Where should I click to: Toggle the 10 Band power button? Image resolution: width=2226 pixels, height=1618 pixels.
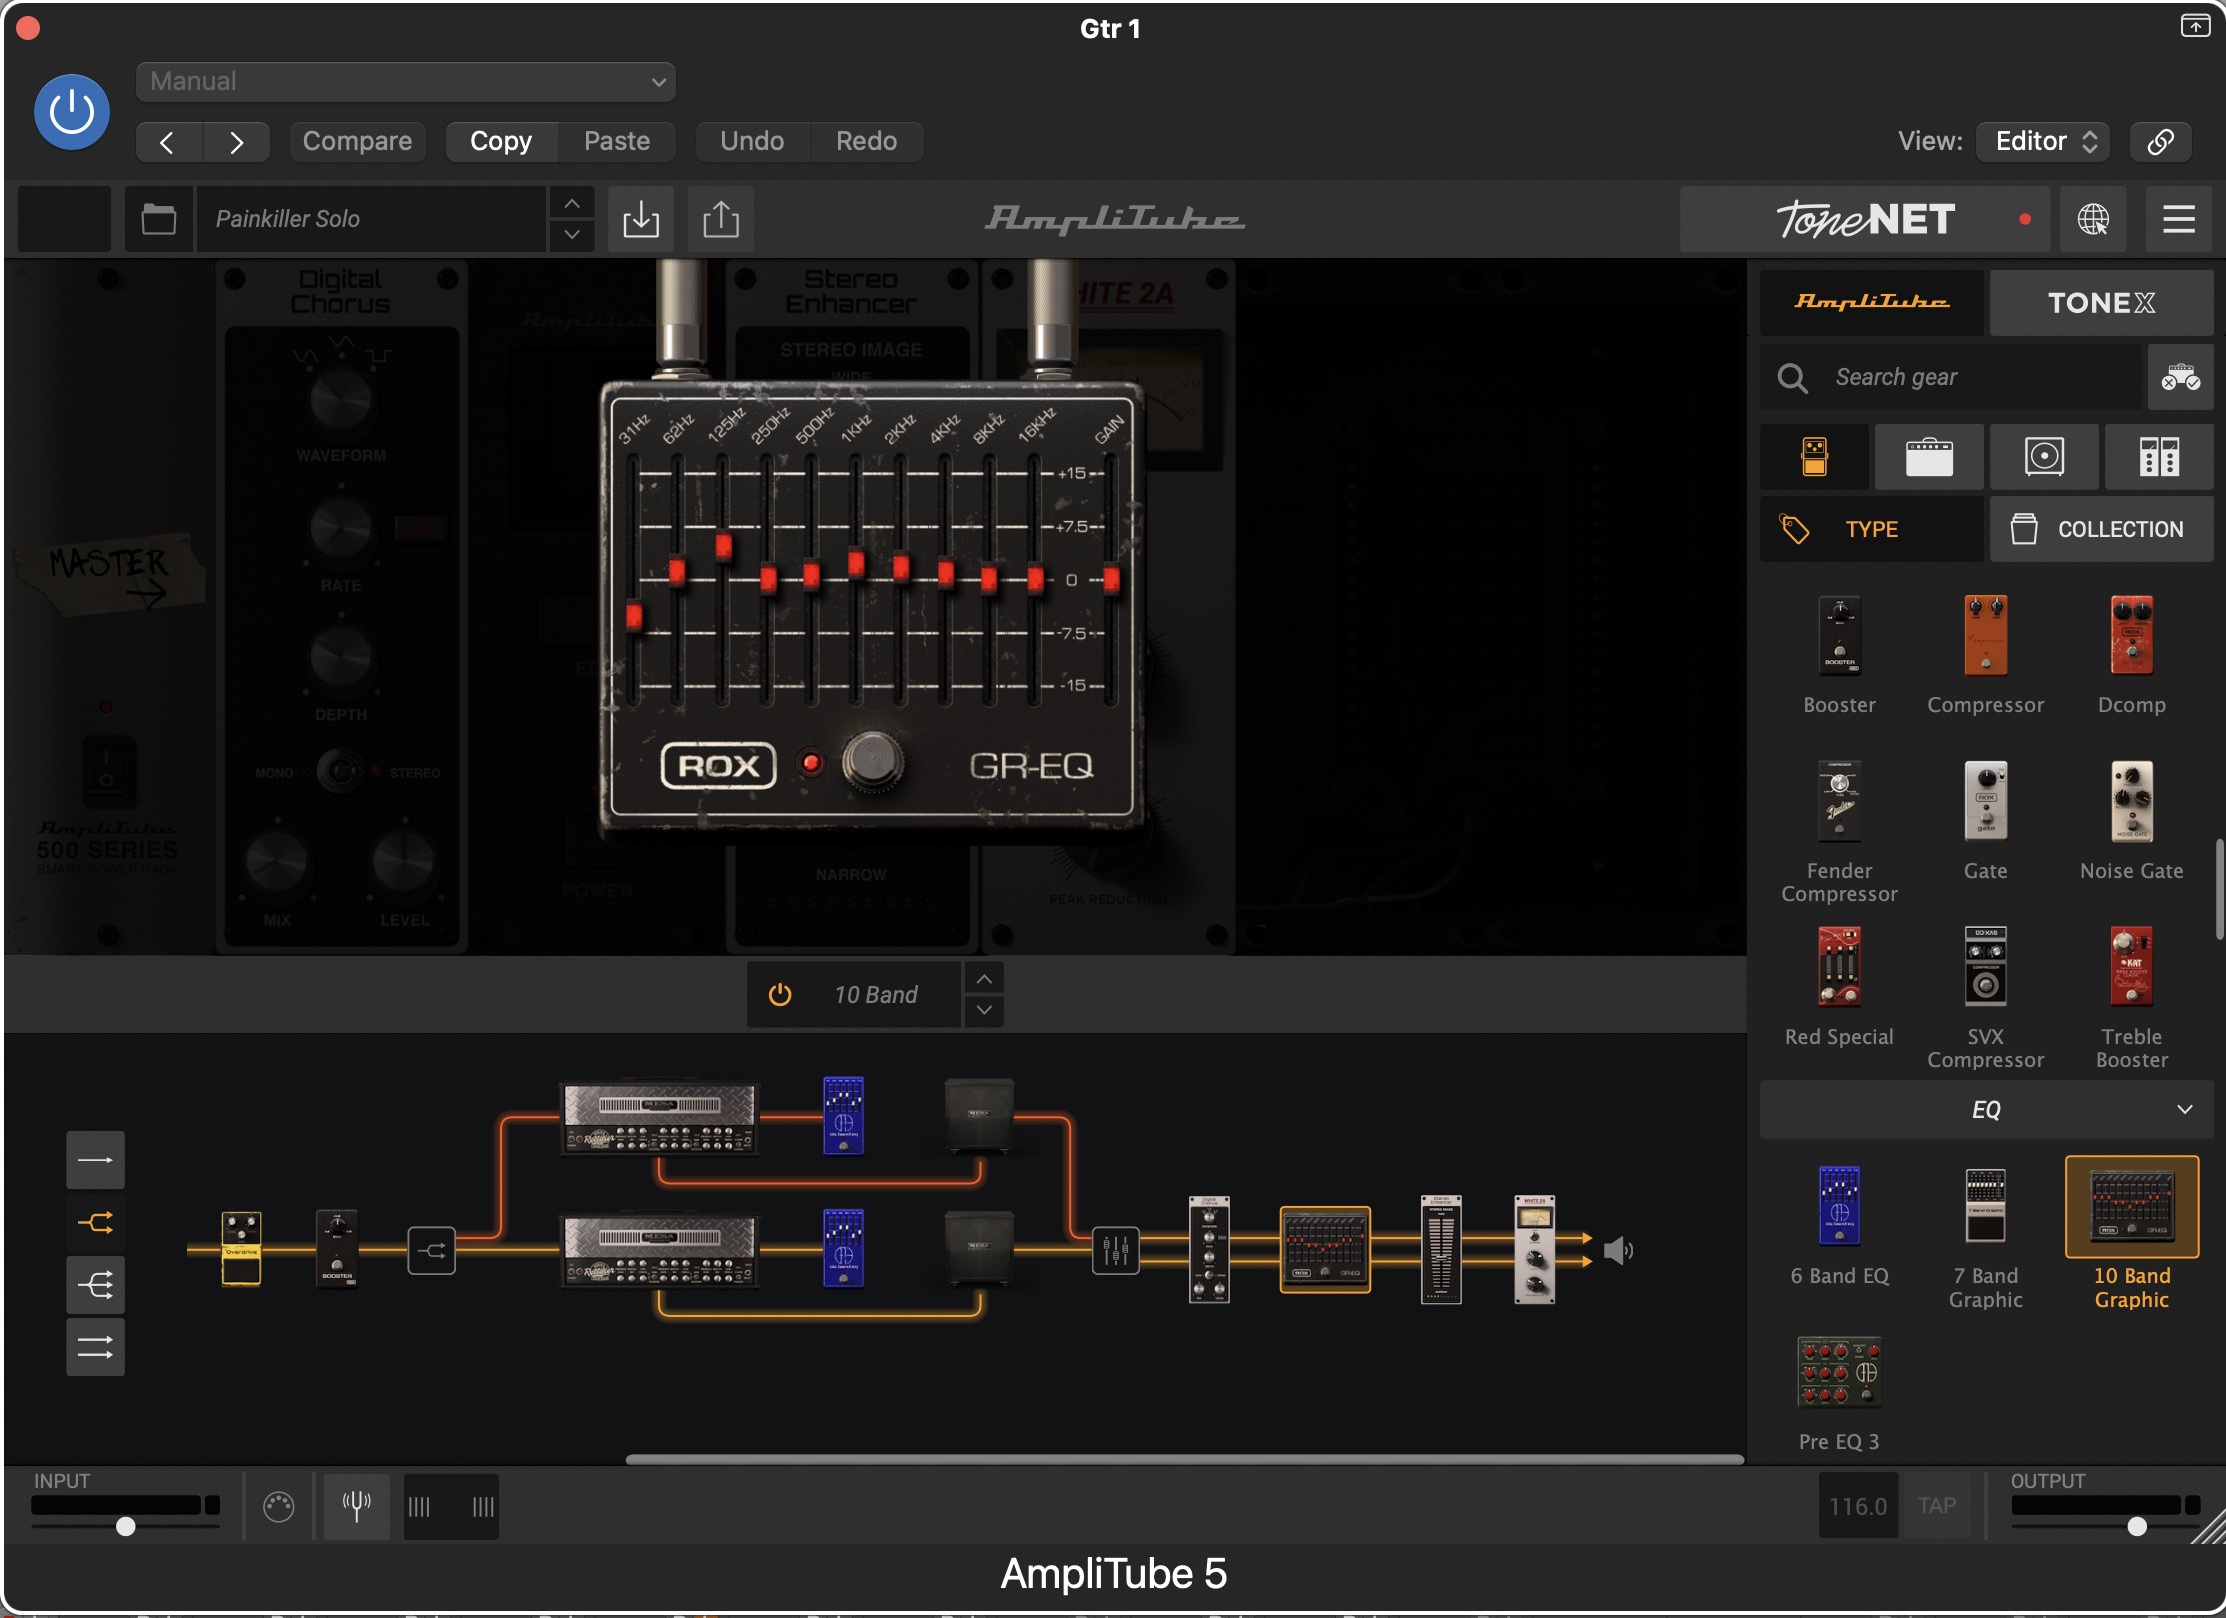(x=780, y=994)
